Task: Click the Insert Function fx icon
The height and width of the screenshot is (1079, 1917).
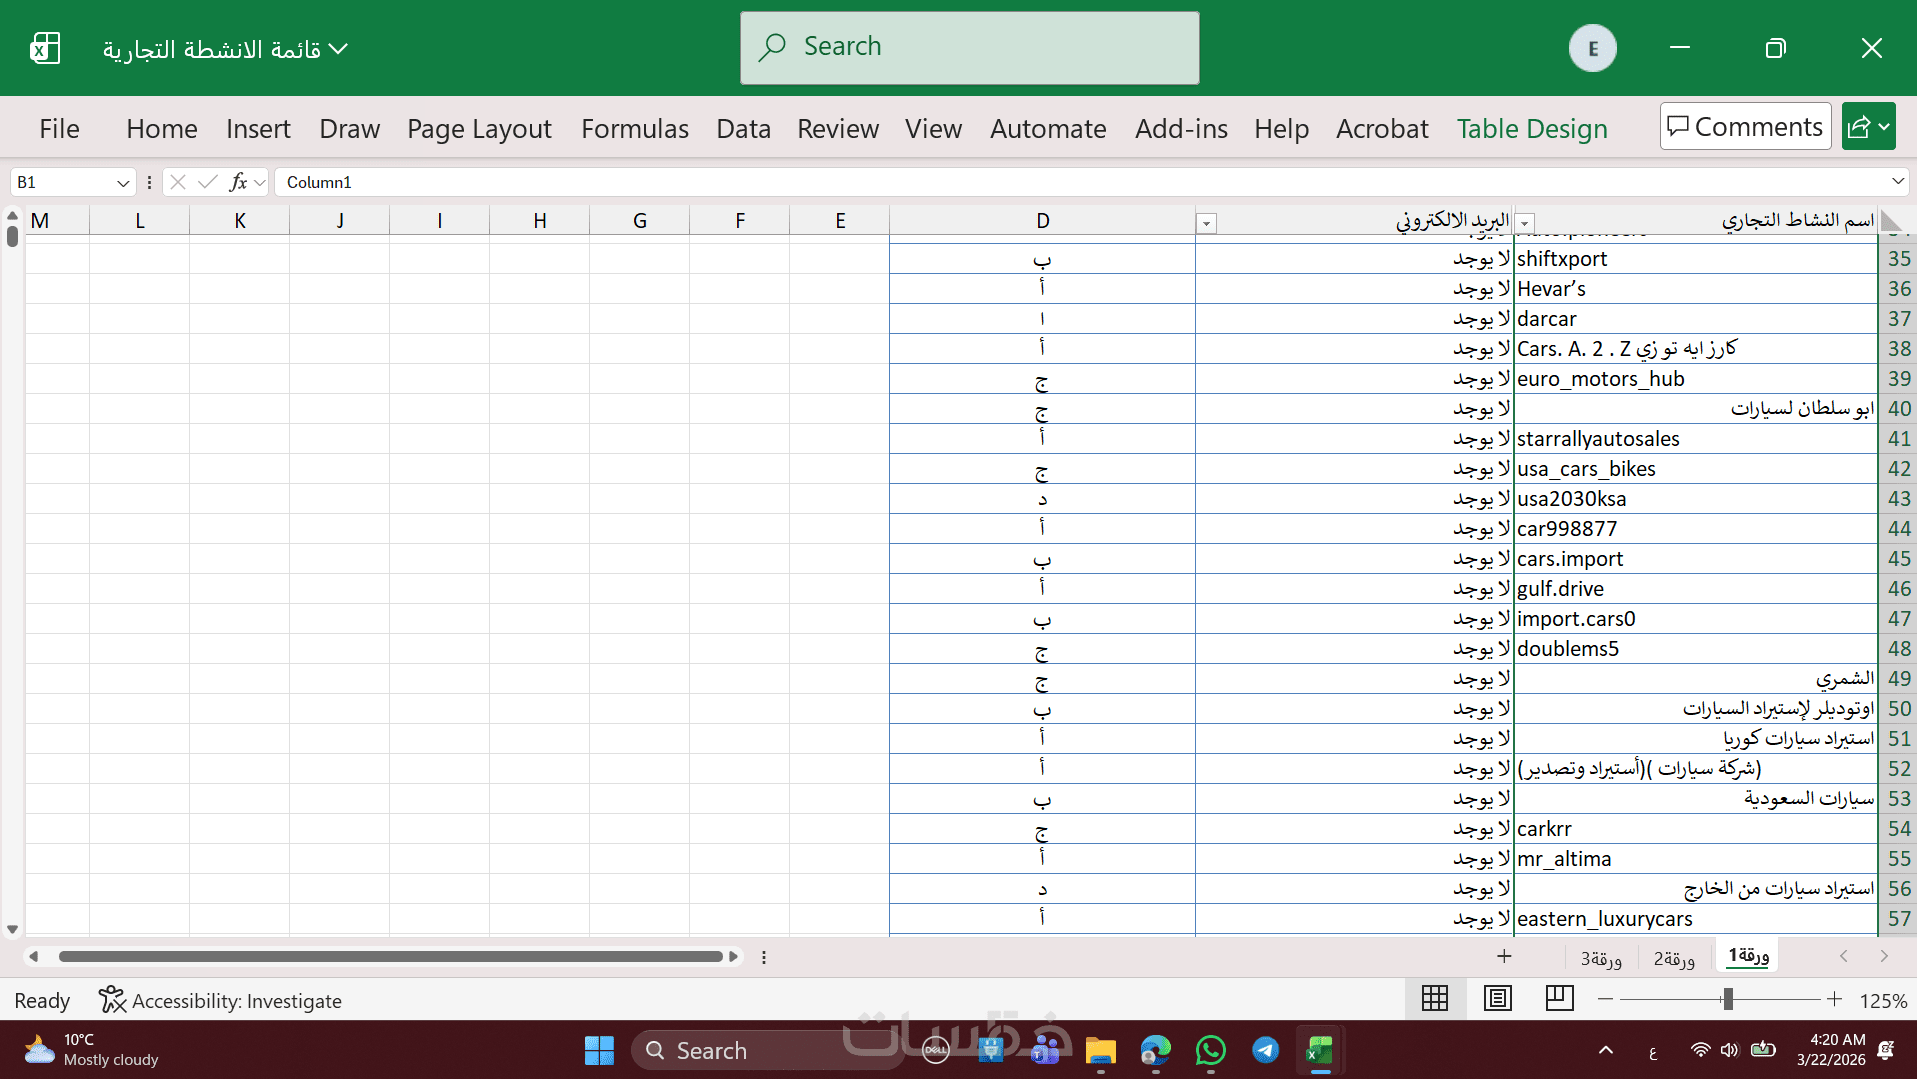Action: coord(238,182)
